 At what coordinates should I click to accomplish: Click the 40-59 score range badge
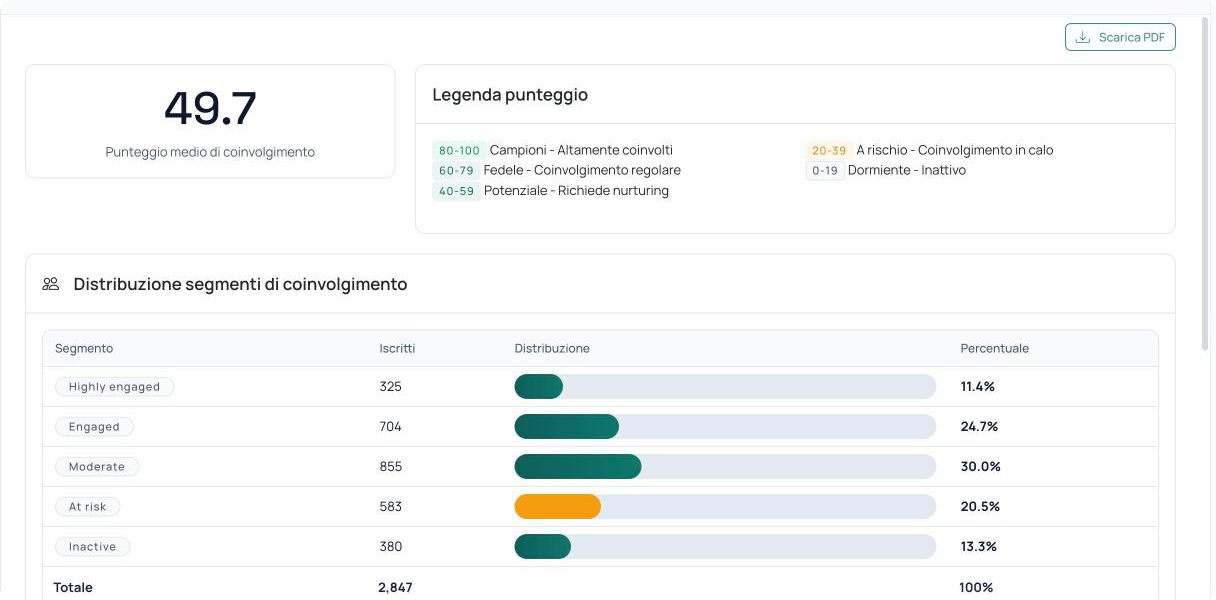(456, 191)
